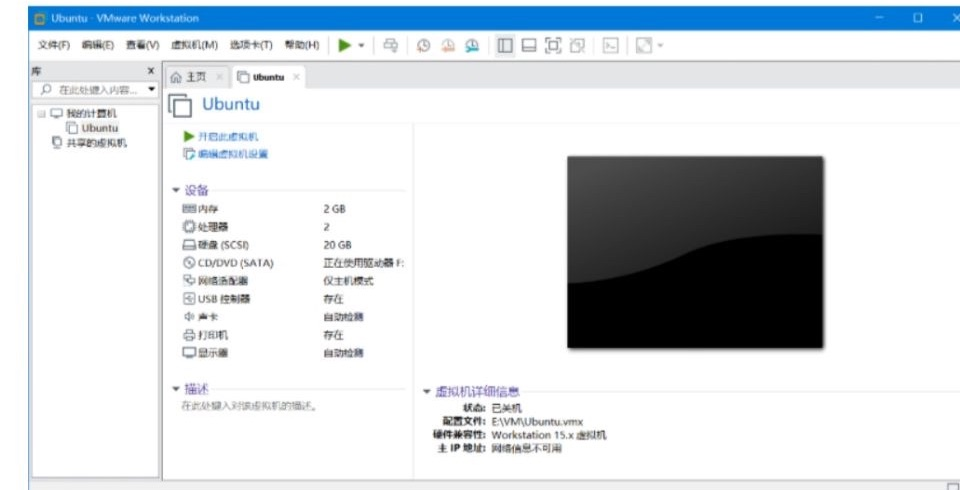Collapse the 我的计算机 tree node
The width and height of the screenshot is (960, 490).
(42, 114)
